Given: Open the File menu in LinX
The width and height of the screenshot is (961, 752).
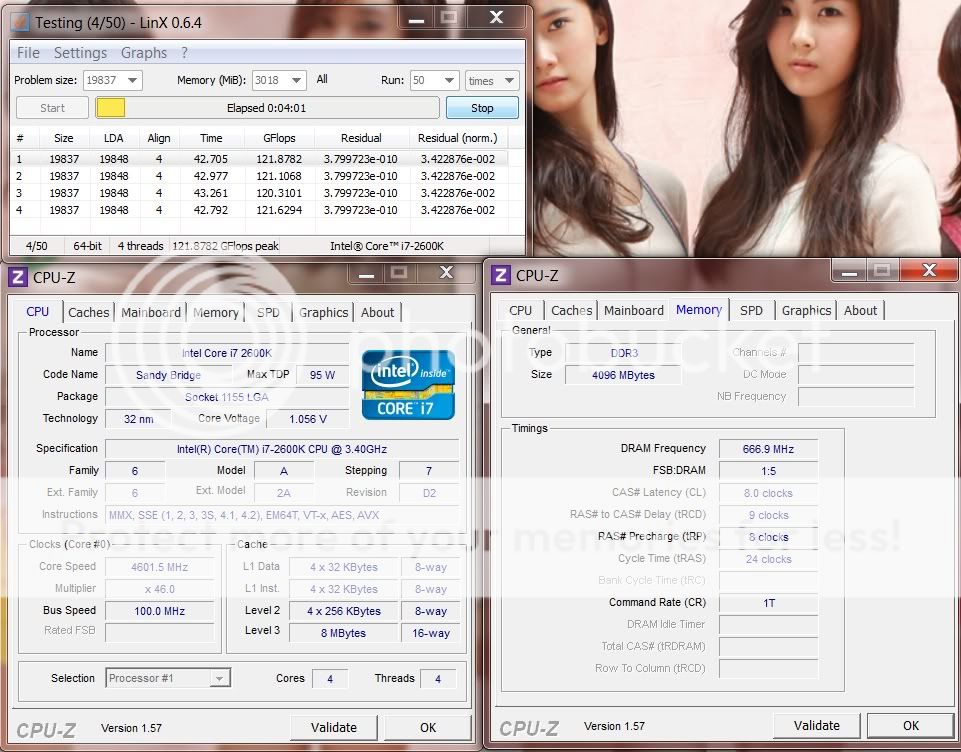Looking at the screenshot, I should pos(29,53).
